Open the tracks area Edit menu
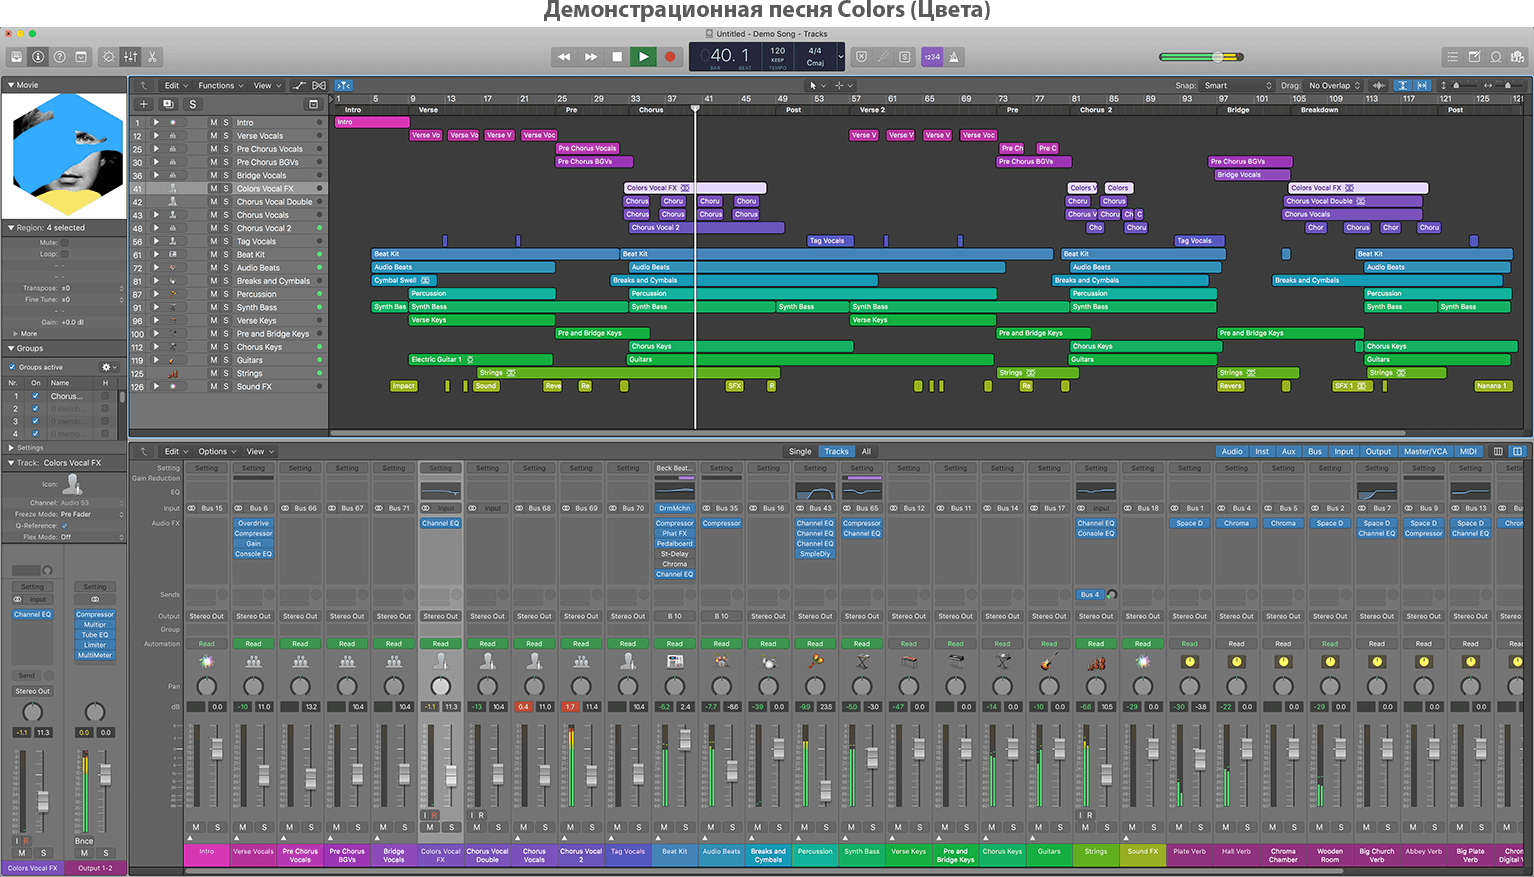This screenshot has height=877, width=1534. point(176,86)
